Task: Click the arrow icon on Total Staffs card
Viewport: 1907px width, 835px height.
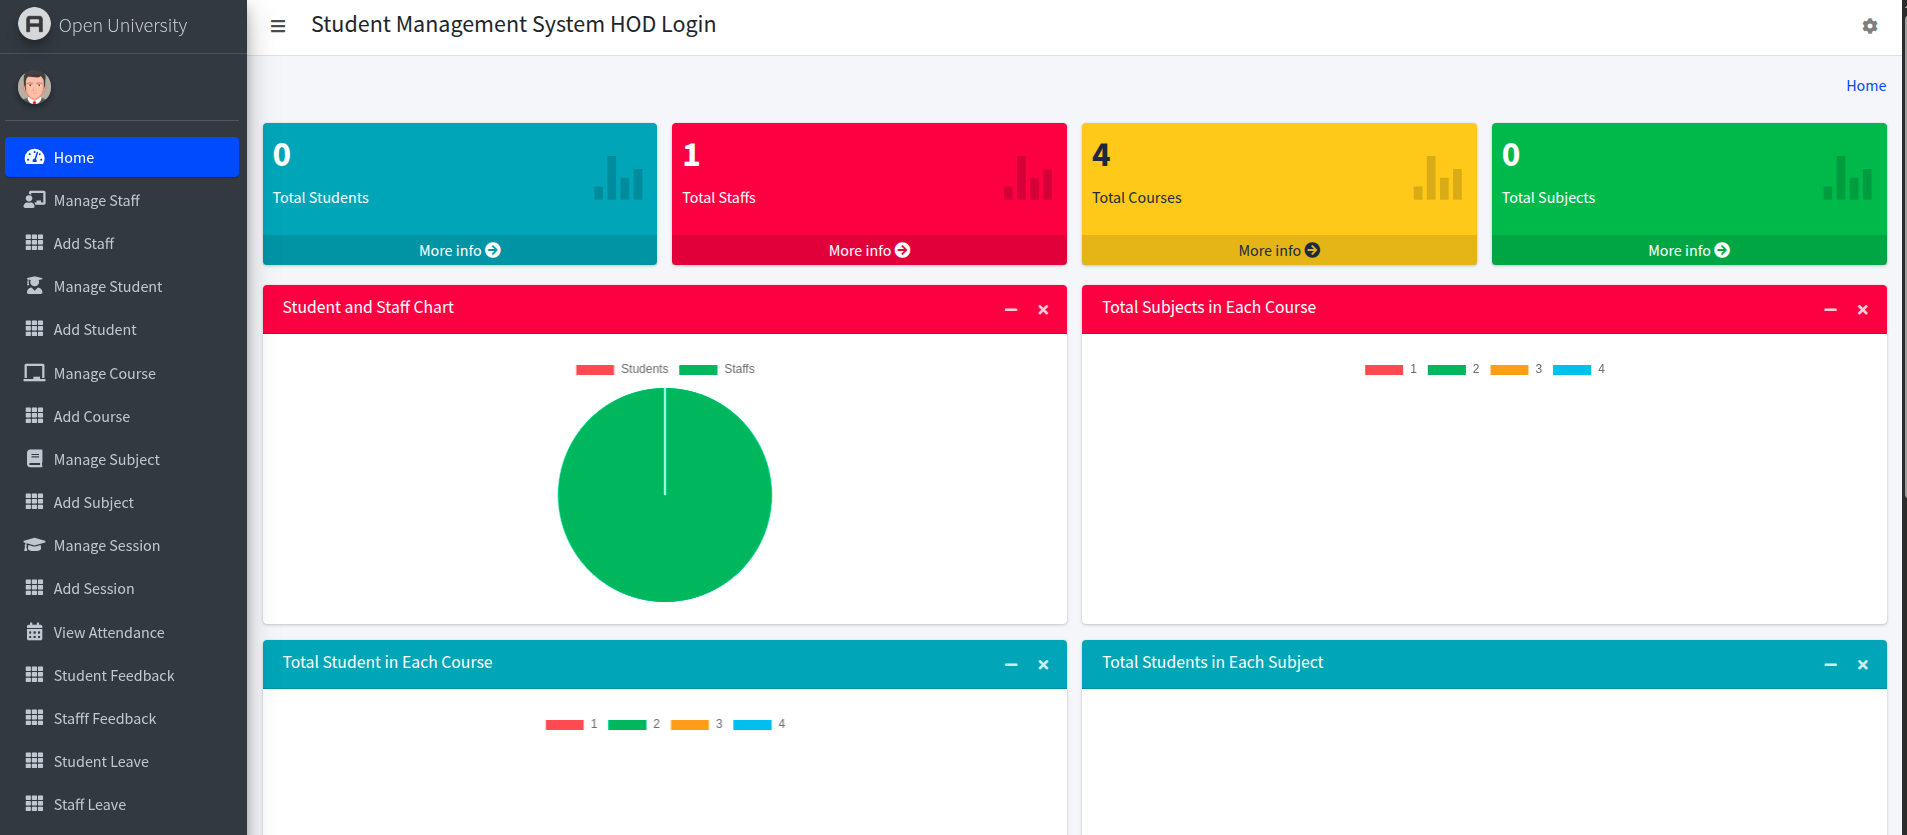Action: coord(903,250)
